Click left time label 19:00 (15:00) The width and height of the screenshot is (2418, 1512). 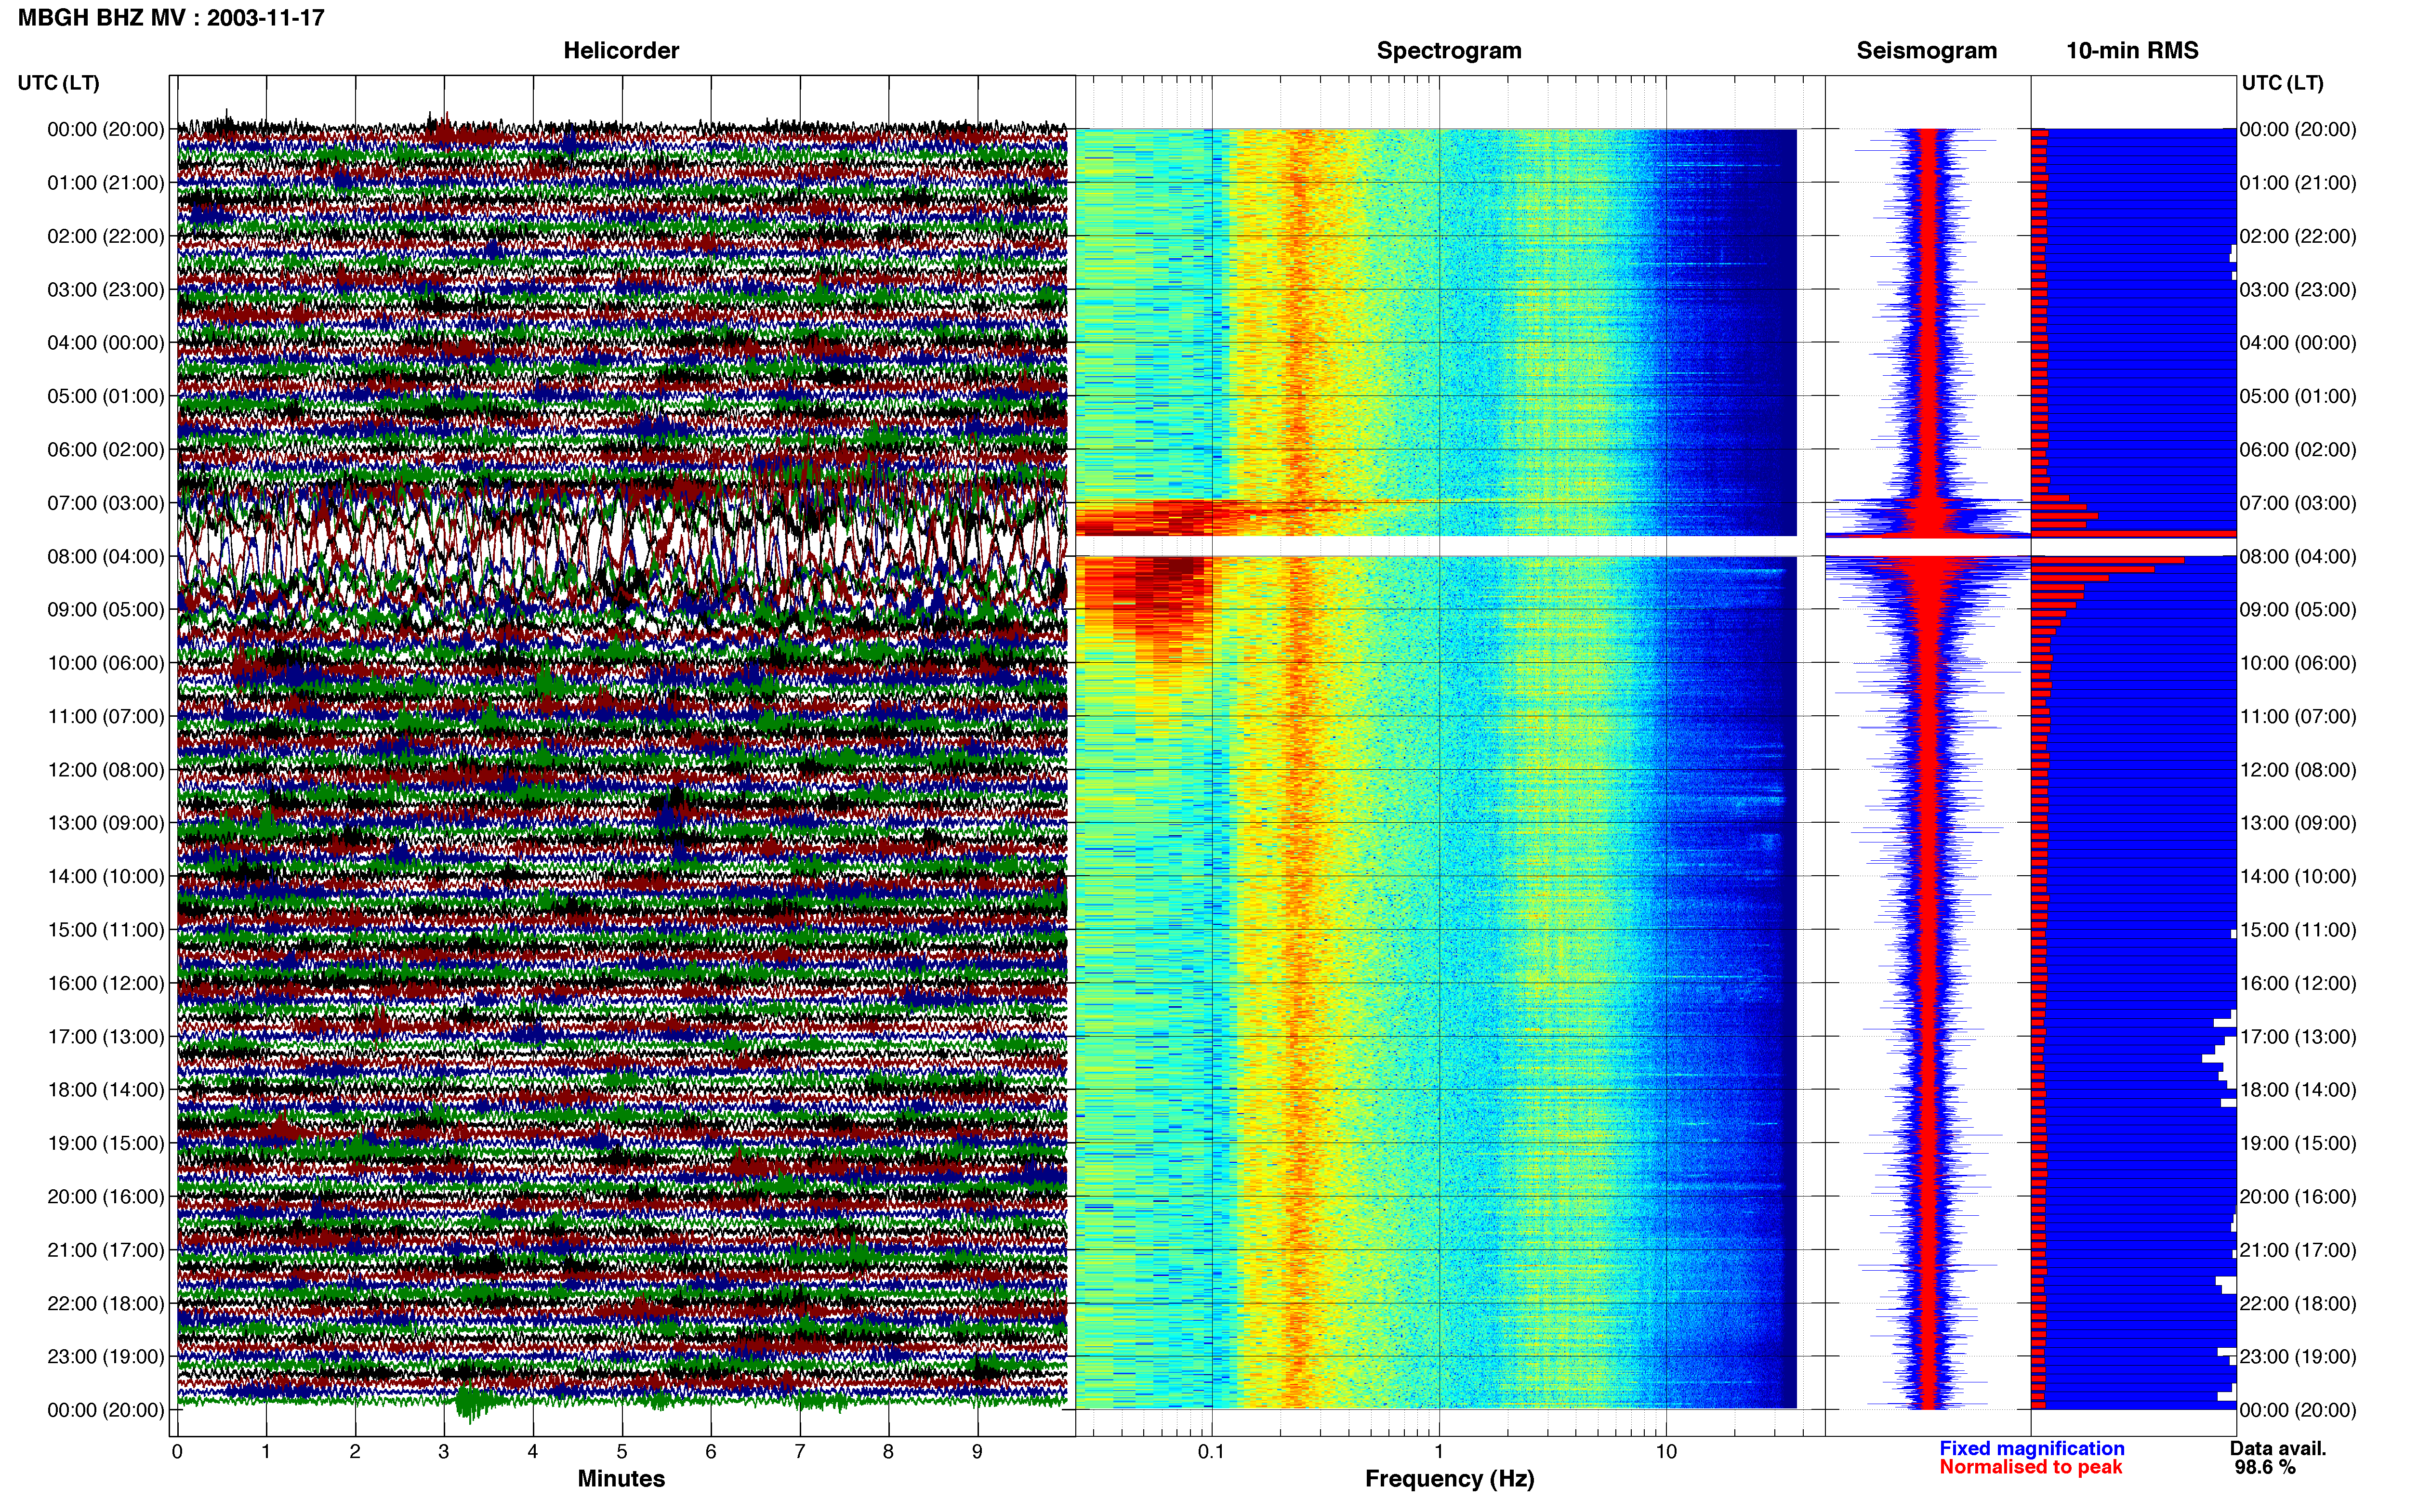[106, 1142]
